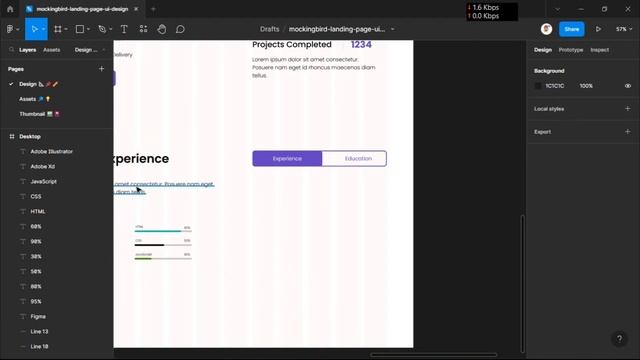Click the 1234 projects count text
640x360 pixels.
coord(361,44)
